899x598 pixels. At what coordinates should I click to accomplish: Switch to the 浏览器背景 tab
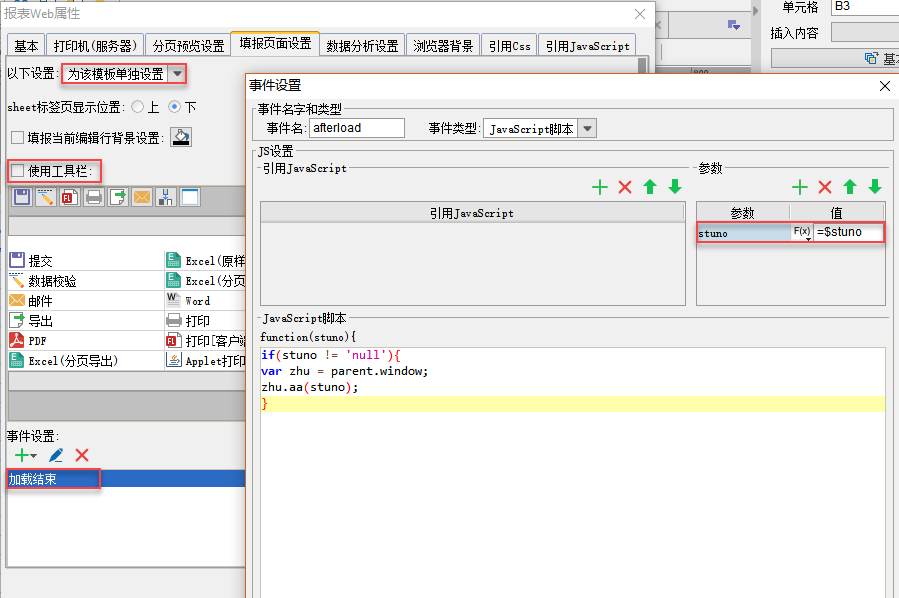click(x=443, y=46)
